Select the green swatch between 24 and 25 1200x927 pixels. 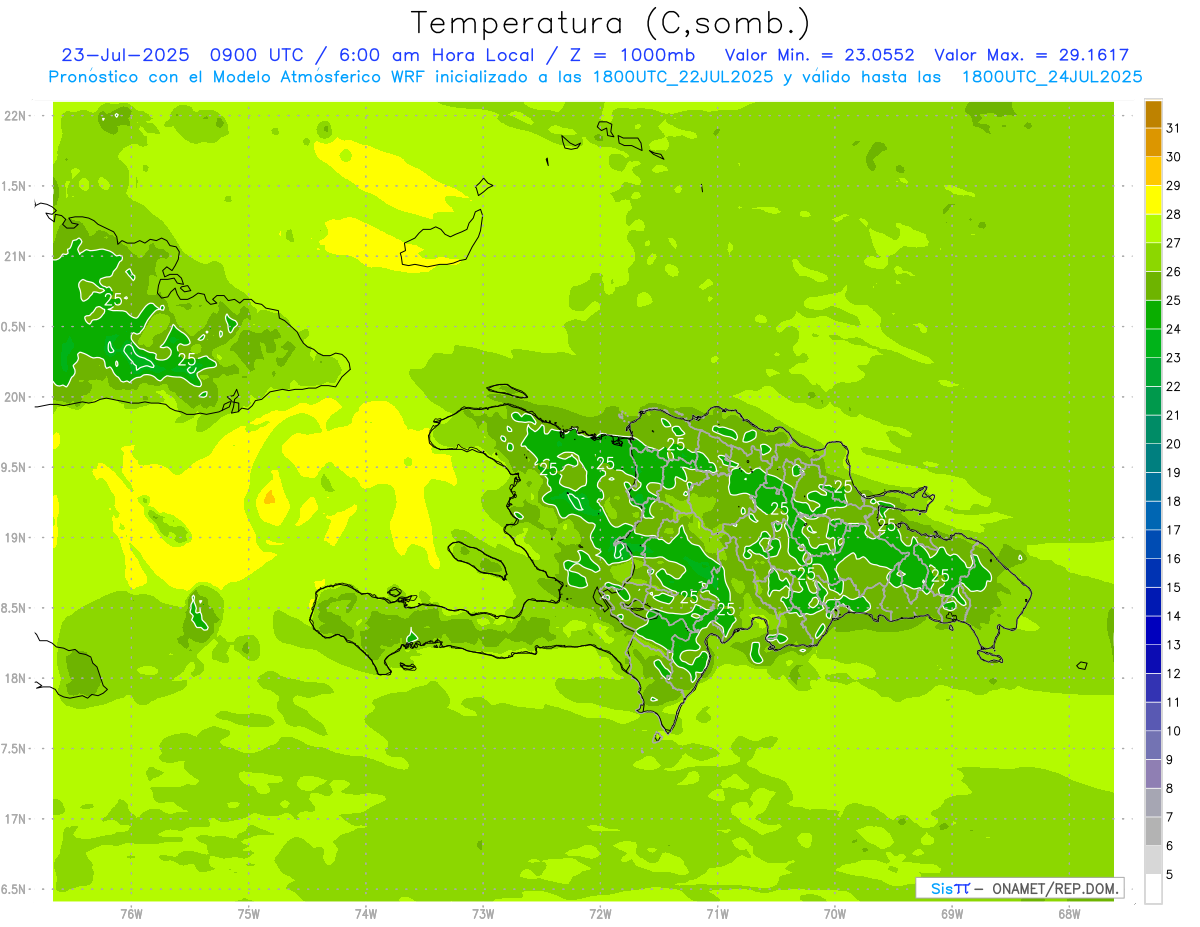tap(1153, 316)
